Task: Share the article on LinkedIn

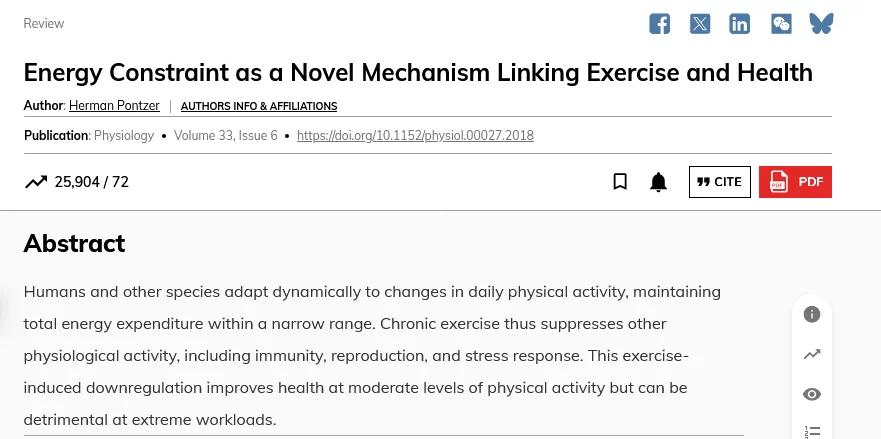Action: (739, 24)
